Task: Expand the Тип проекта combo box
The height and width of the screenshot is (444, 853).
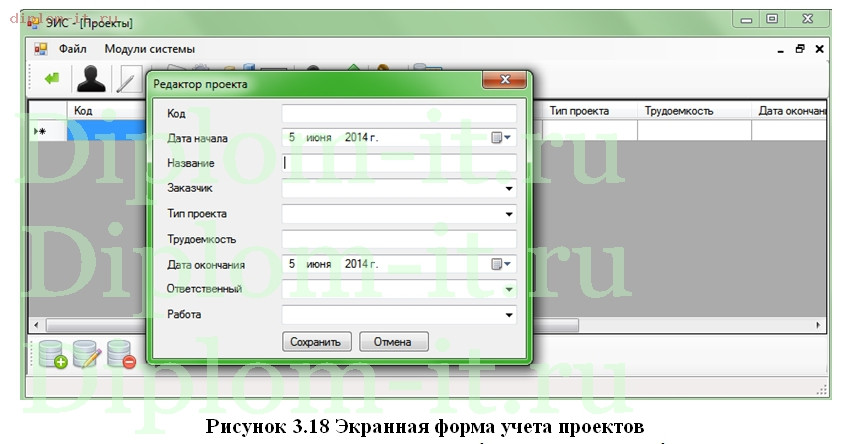Action: pyautogui.click(x=509, y=214)
